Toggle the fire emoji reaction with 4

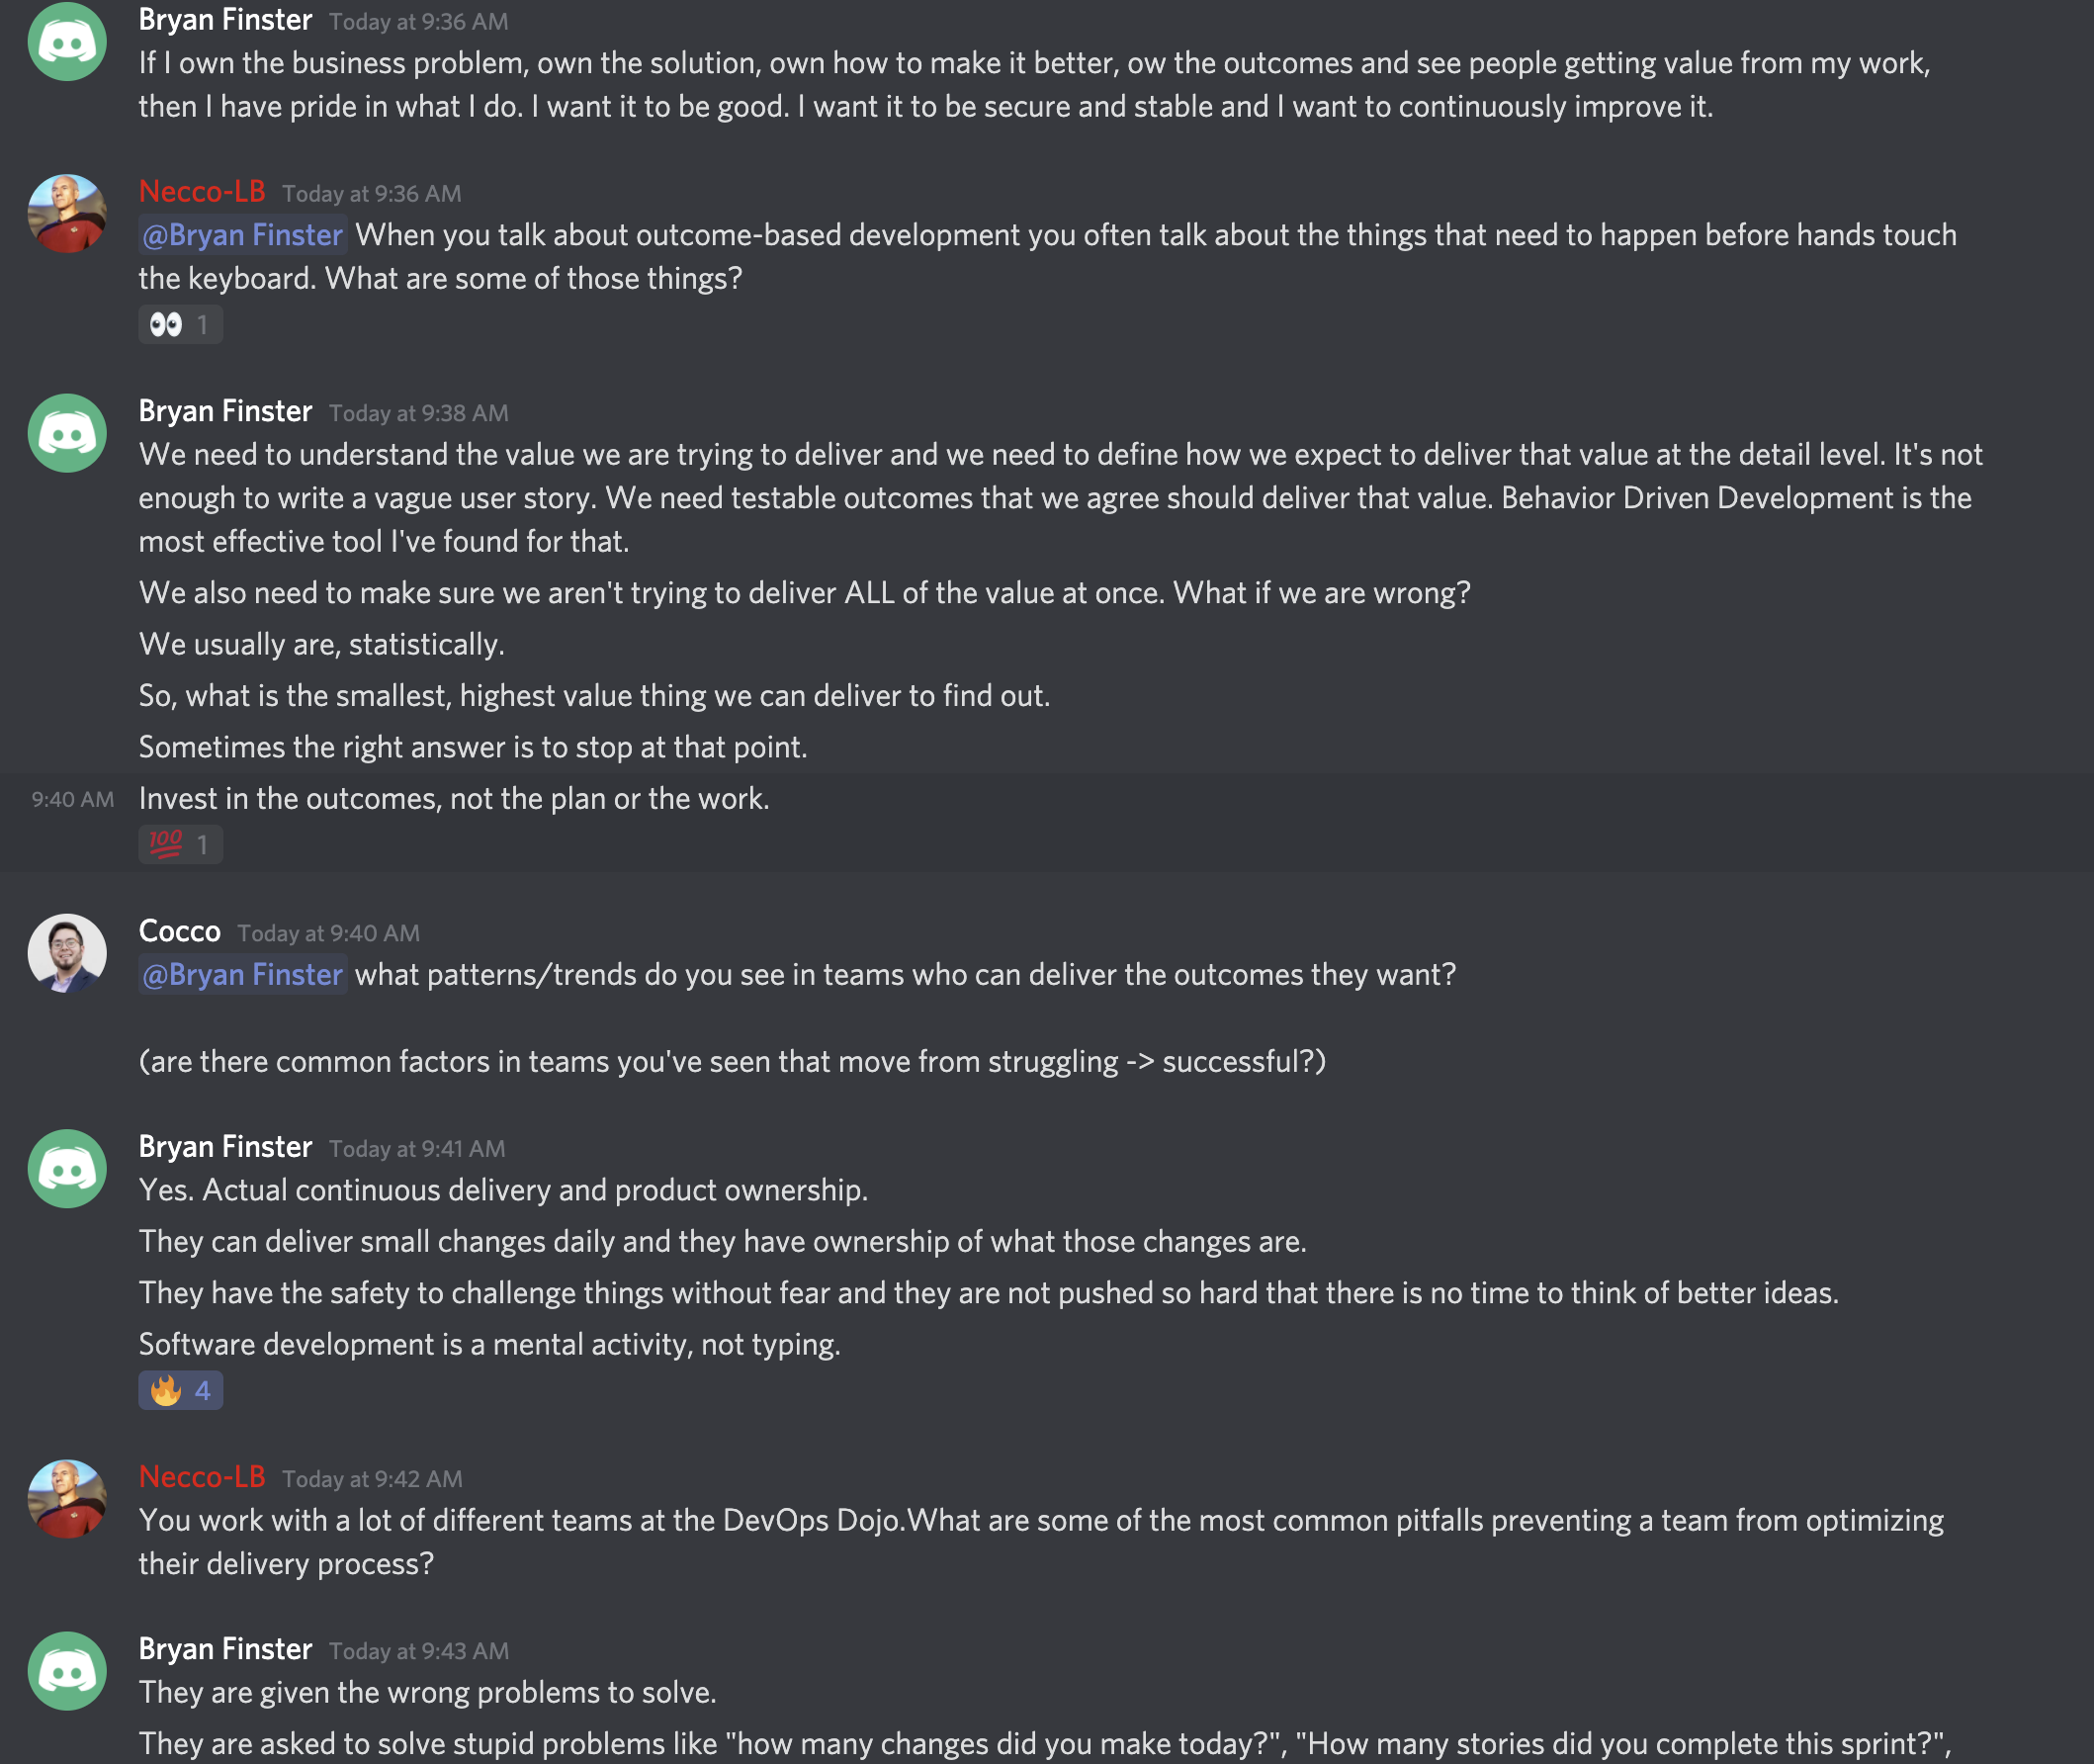(180, 1391)
